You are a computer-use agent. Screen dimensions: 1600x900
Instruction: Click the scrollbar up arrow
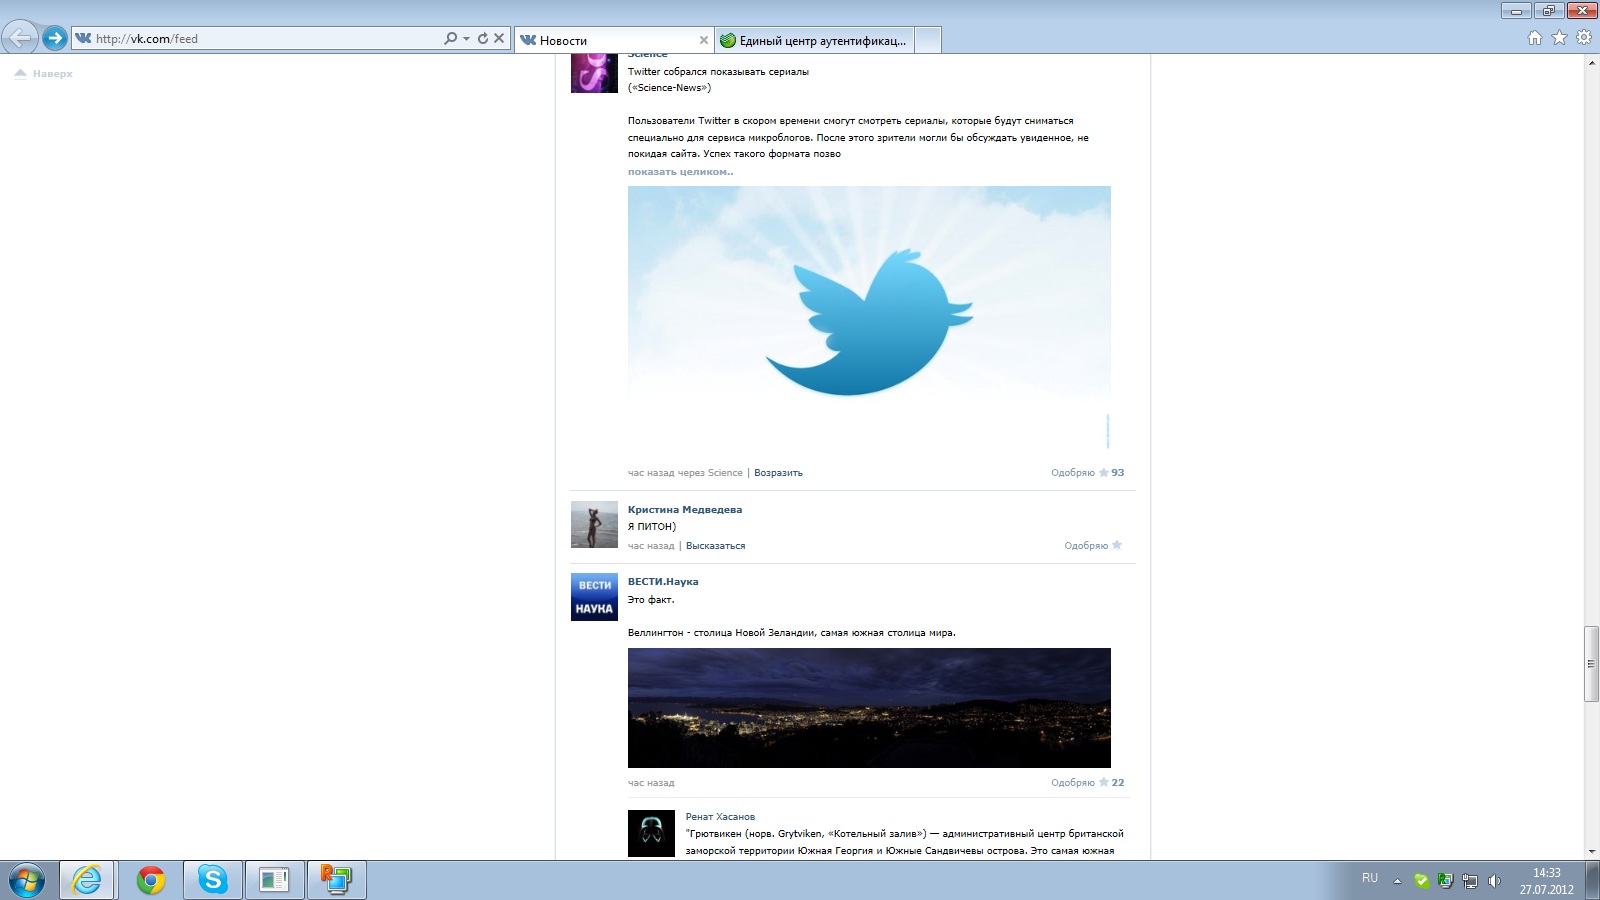click(1591, 62)
